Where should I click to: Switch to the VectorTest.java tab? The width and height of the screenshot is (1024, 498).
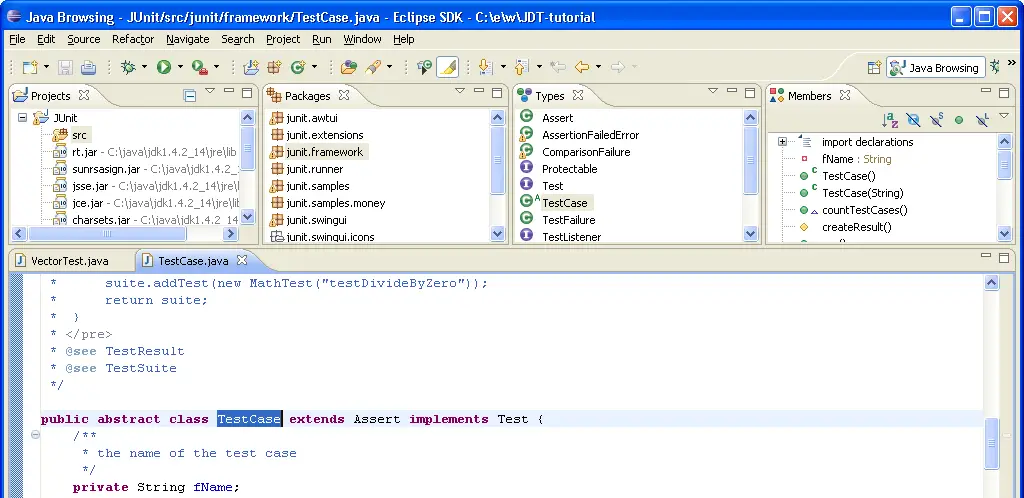click(x=69, y=261)
